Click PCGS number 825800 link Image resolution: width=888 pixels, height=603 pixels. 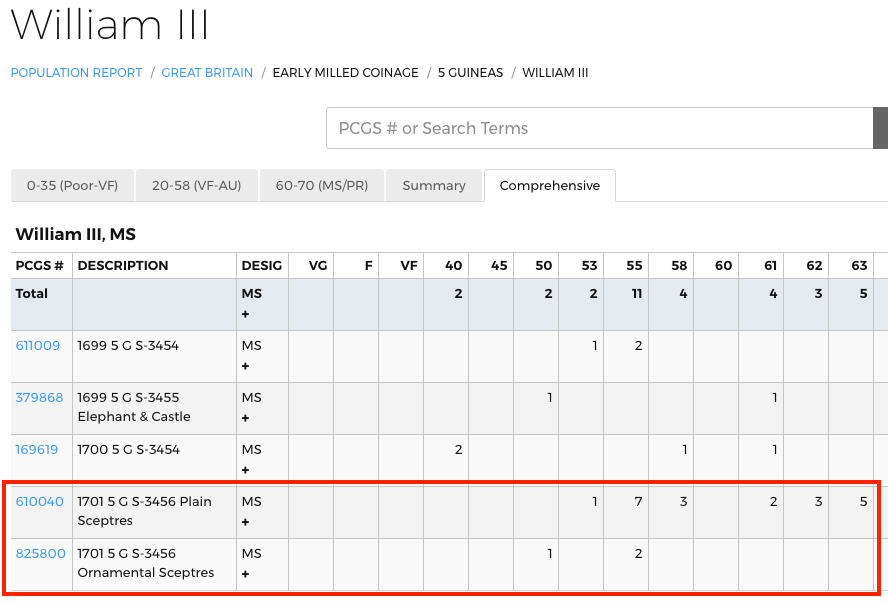[x=40, y=554]
